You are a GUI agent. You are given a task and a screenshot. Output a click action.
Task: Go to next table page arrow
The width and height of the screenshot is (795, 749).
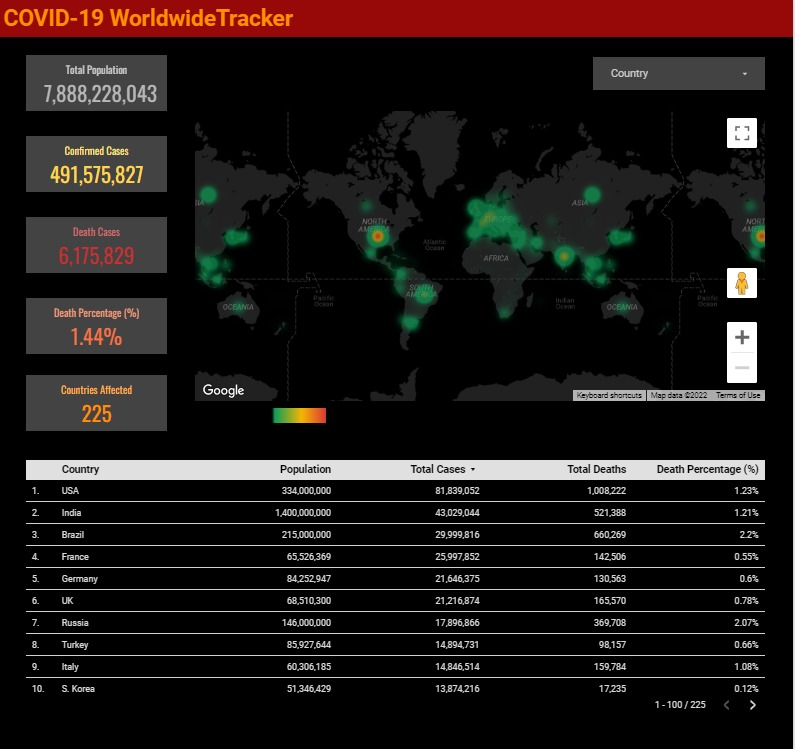pos(752,705)
